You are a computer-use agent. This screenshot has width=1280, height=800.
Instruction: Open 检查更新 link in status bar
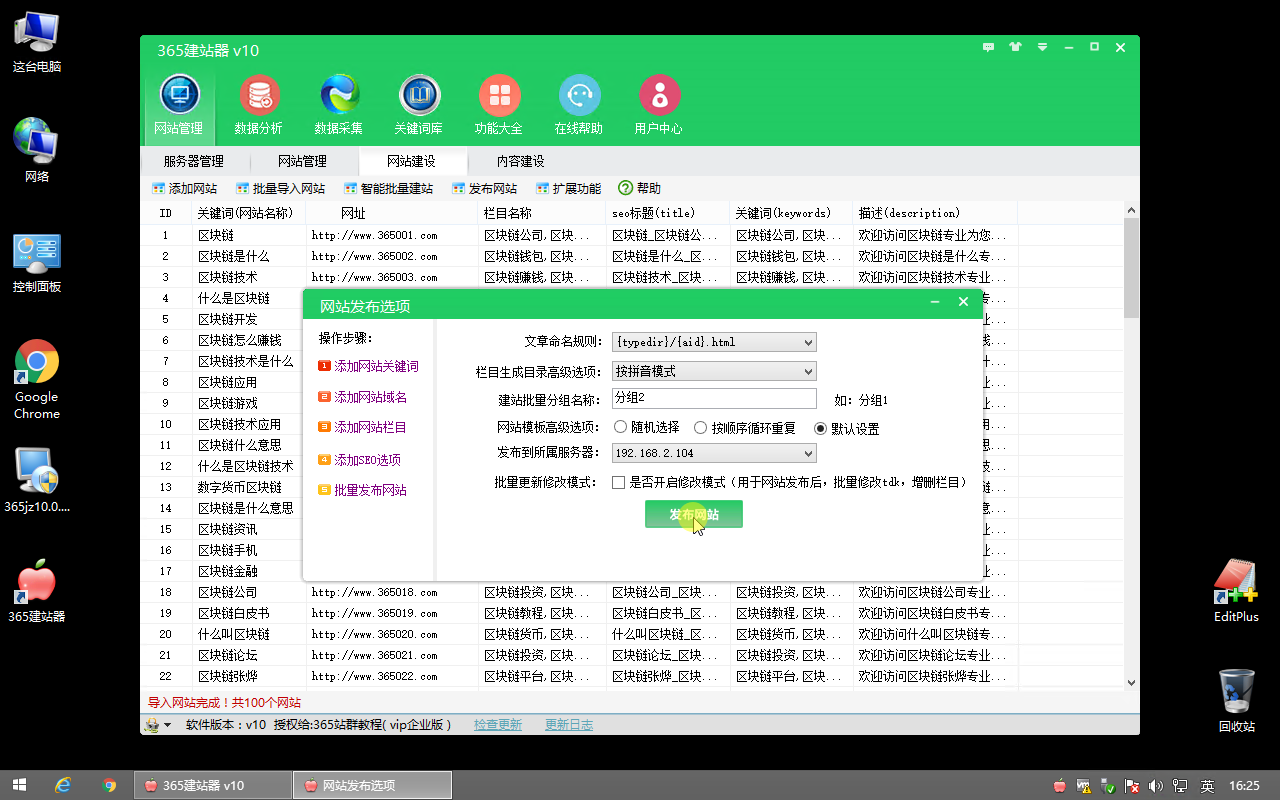498,725
